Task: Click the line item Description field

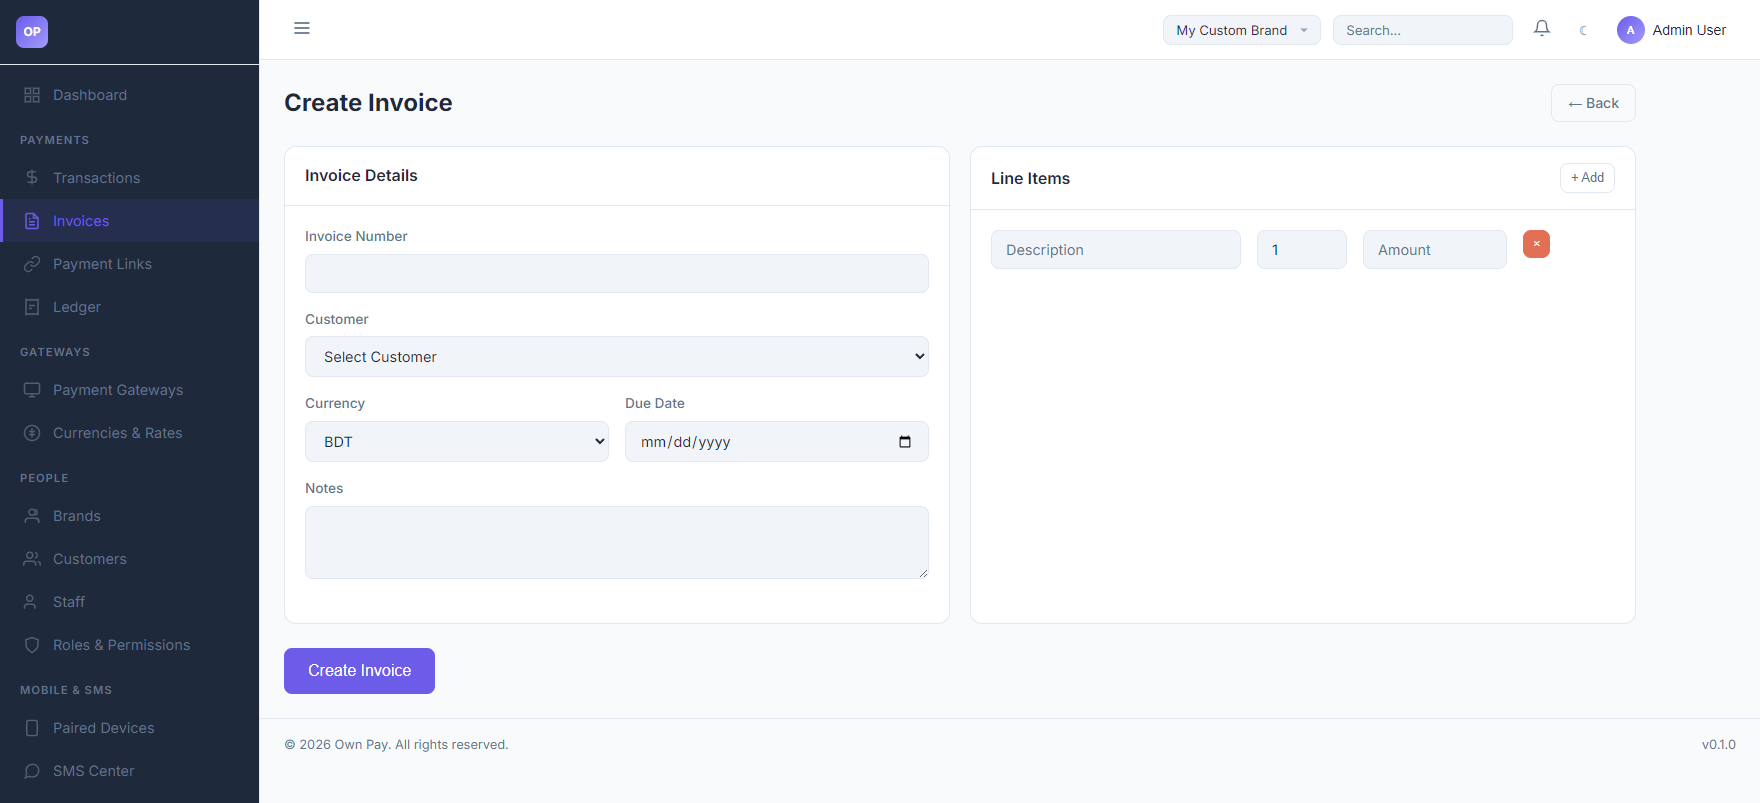Action: click(x=1116, y=250)
